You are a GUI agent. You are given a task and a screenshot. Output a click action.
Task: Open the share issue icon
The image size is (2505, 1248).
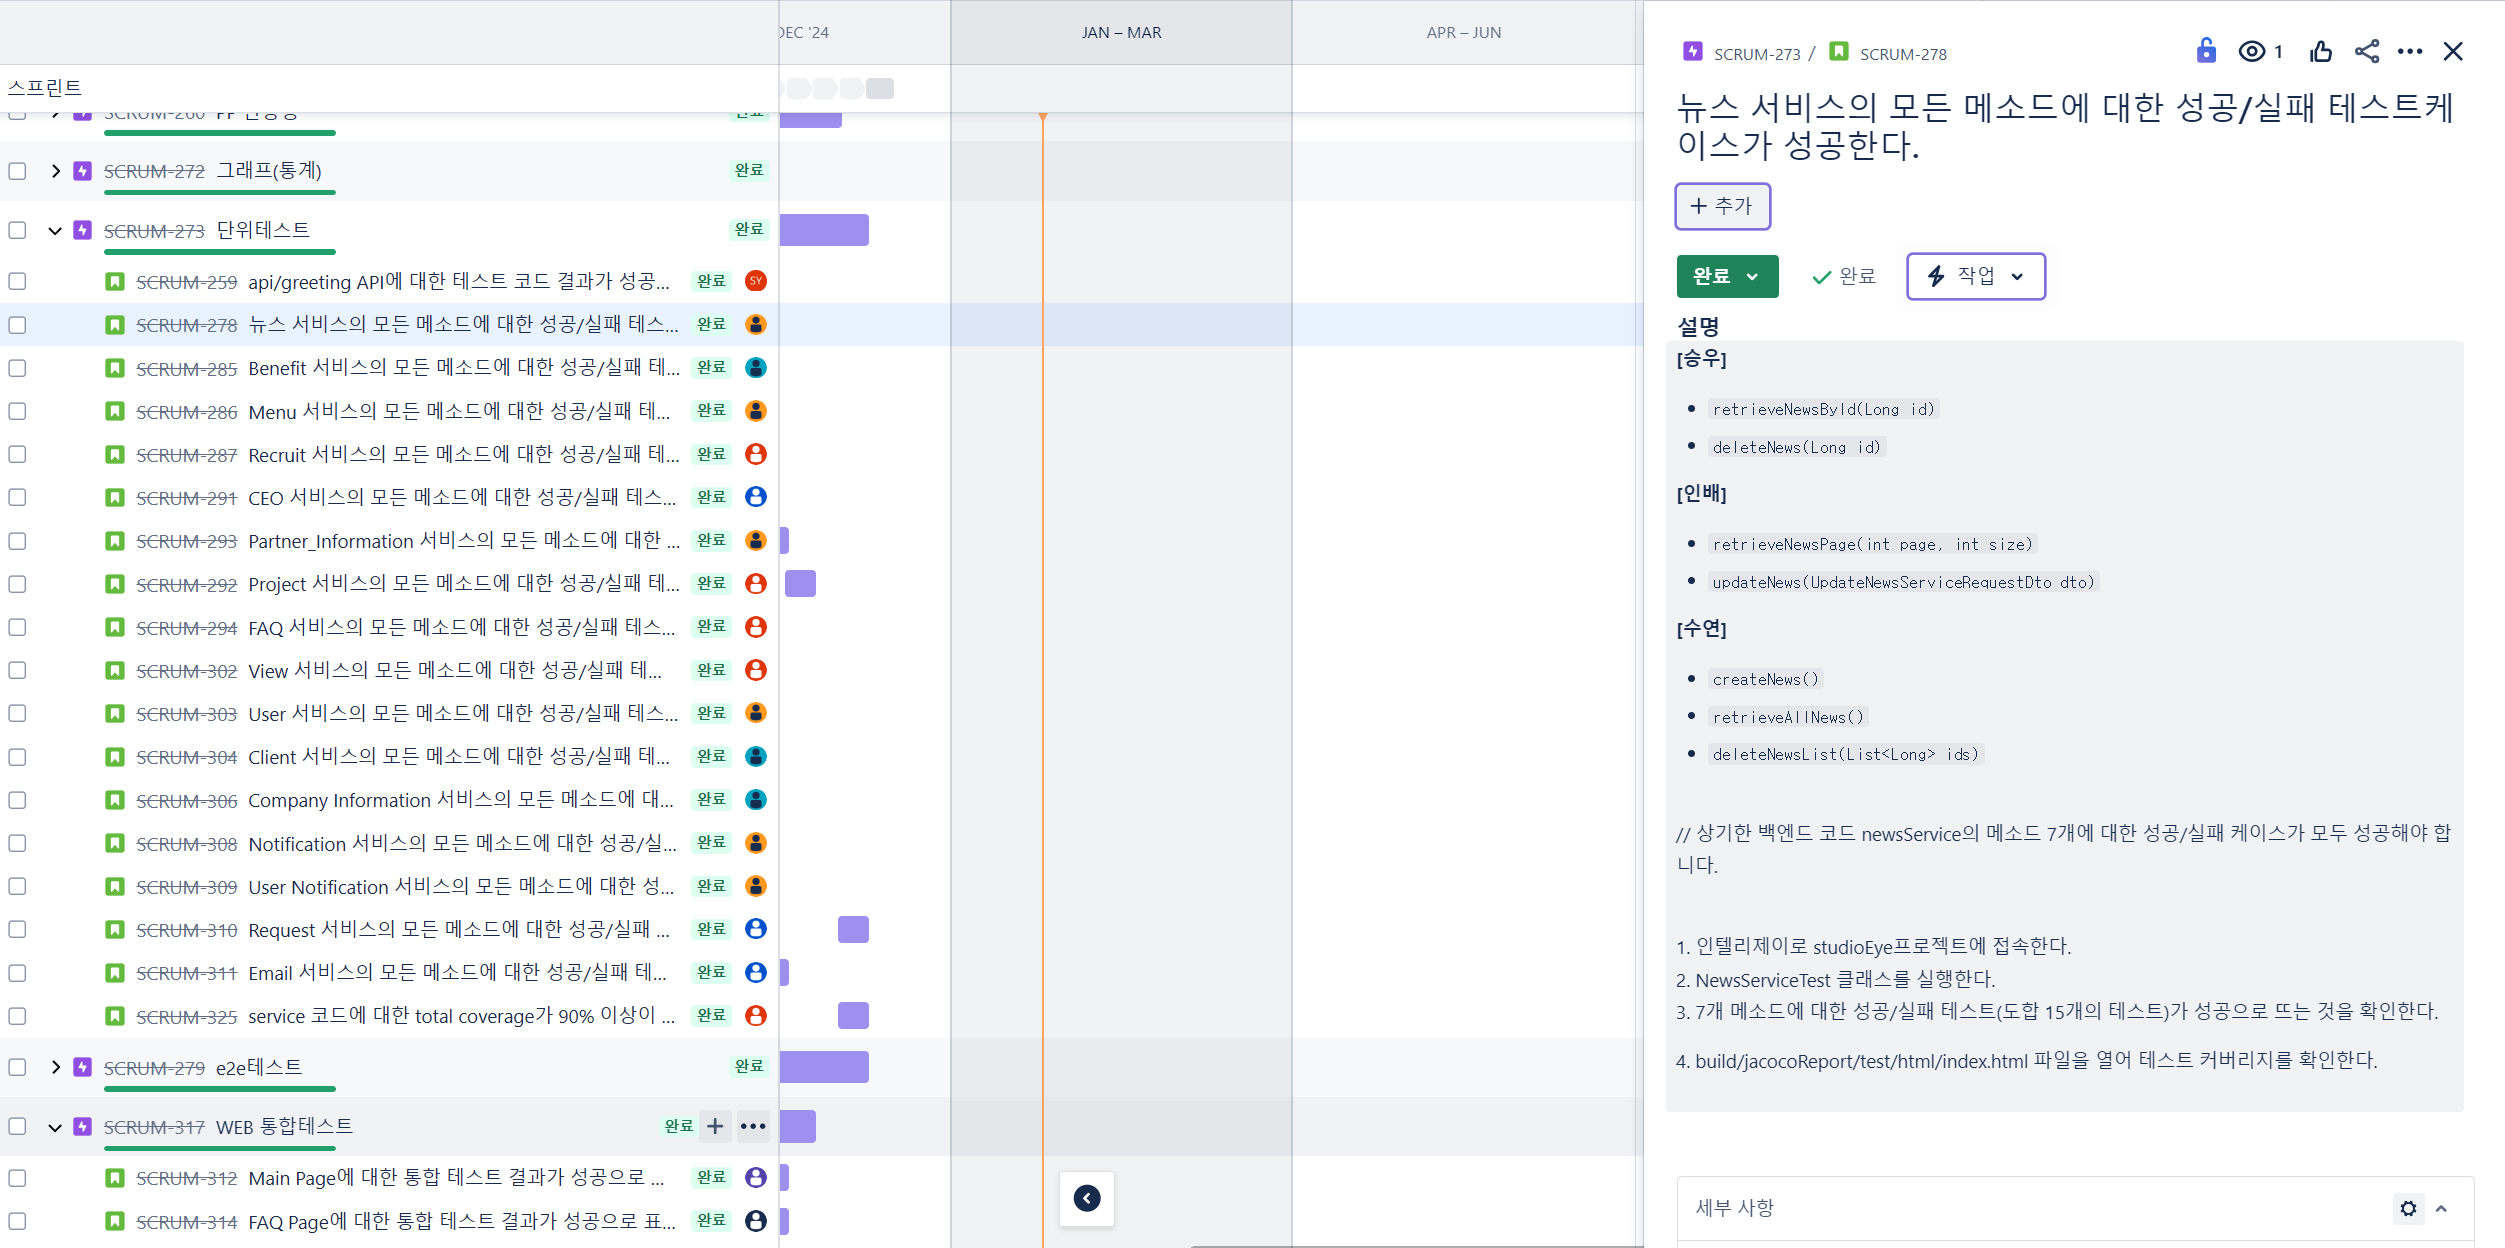click(x=2366, y=52)
